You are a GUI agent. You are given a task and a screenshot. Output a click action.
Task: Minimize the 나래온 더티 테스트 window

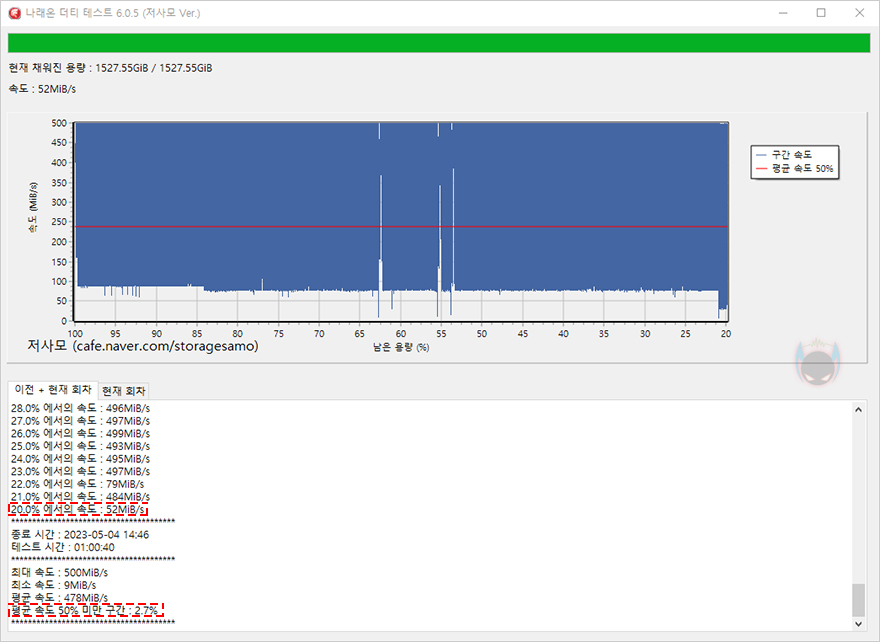(783, 13)
